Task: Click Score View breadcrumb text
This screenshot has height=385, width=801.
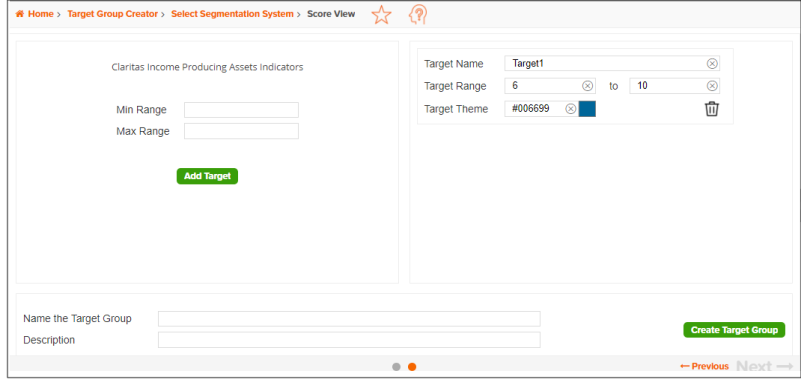Action: [x=331, y=14]
